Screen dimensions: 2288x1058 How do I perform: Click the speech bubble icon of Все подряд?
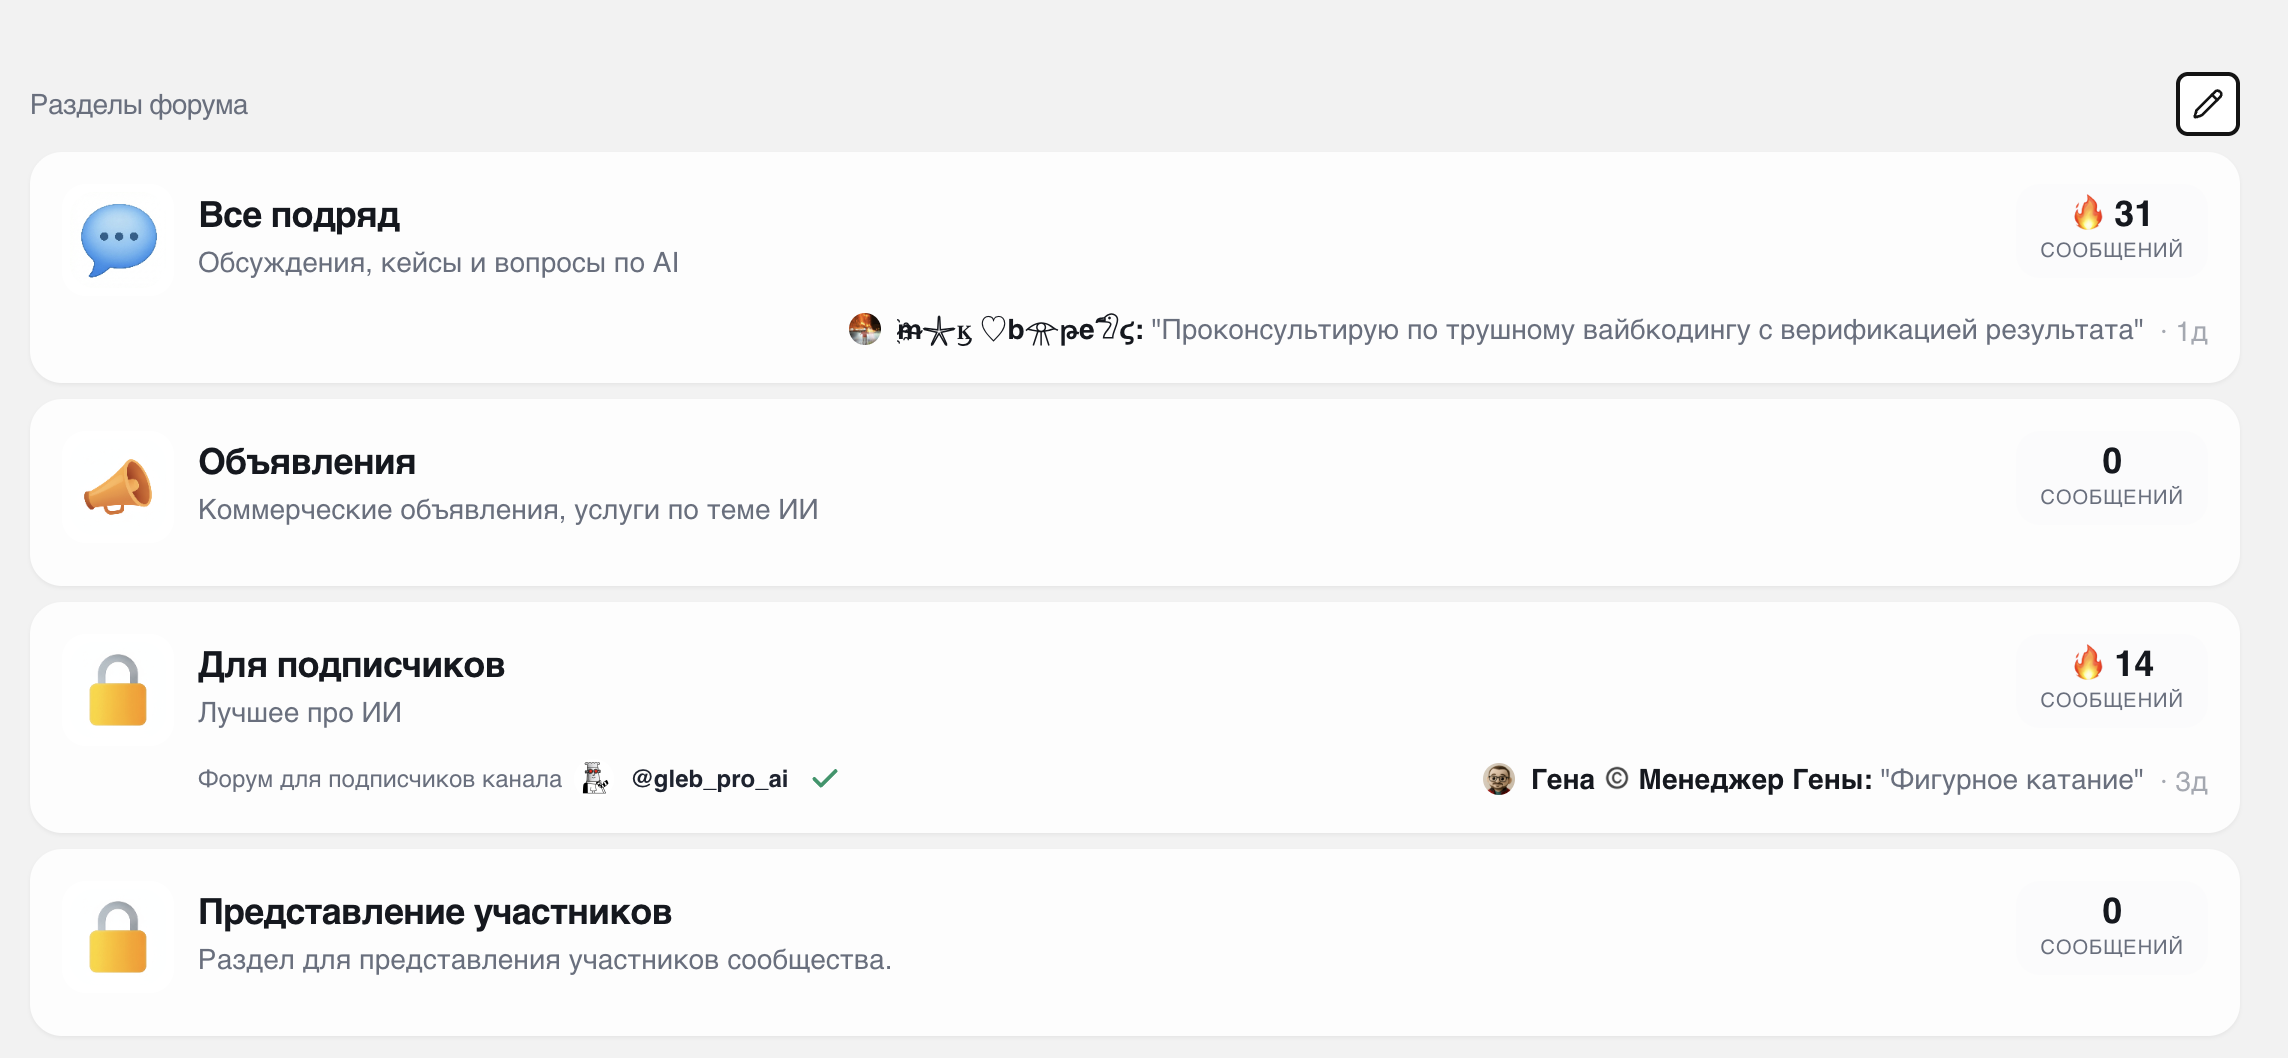click(x=117, y=239)
